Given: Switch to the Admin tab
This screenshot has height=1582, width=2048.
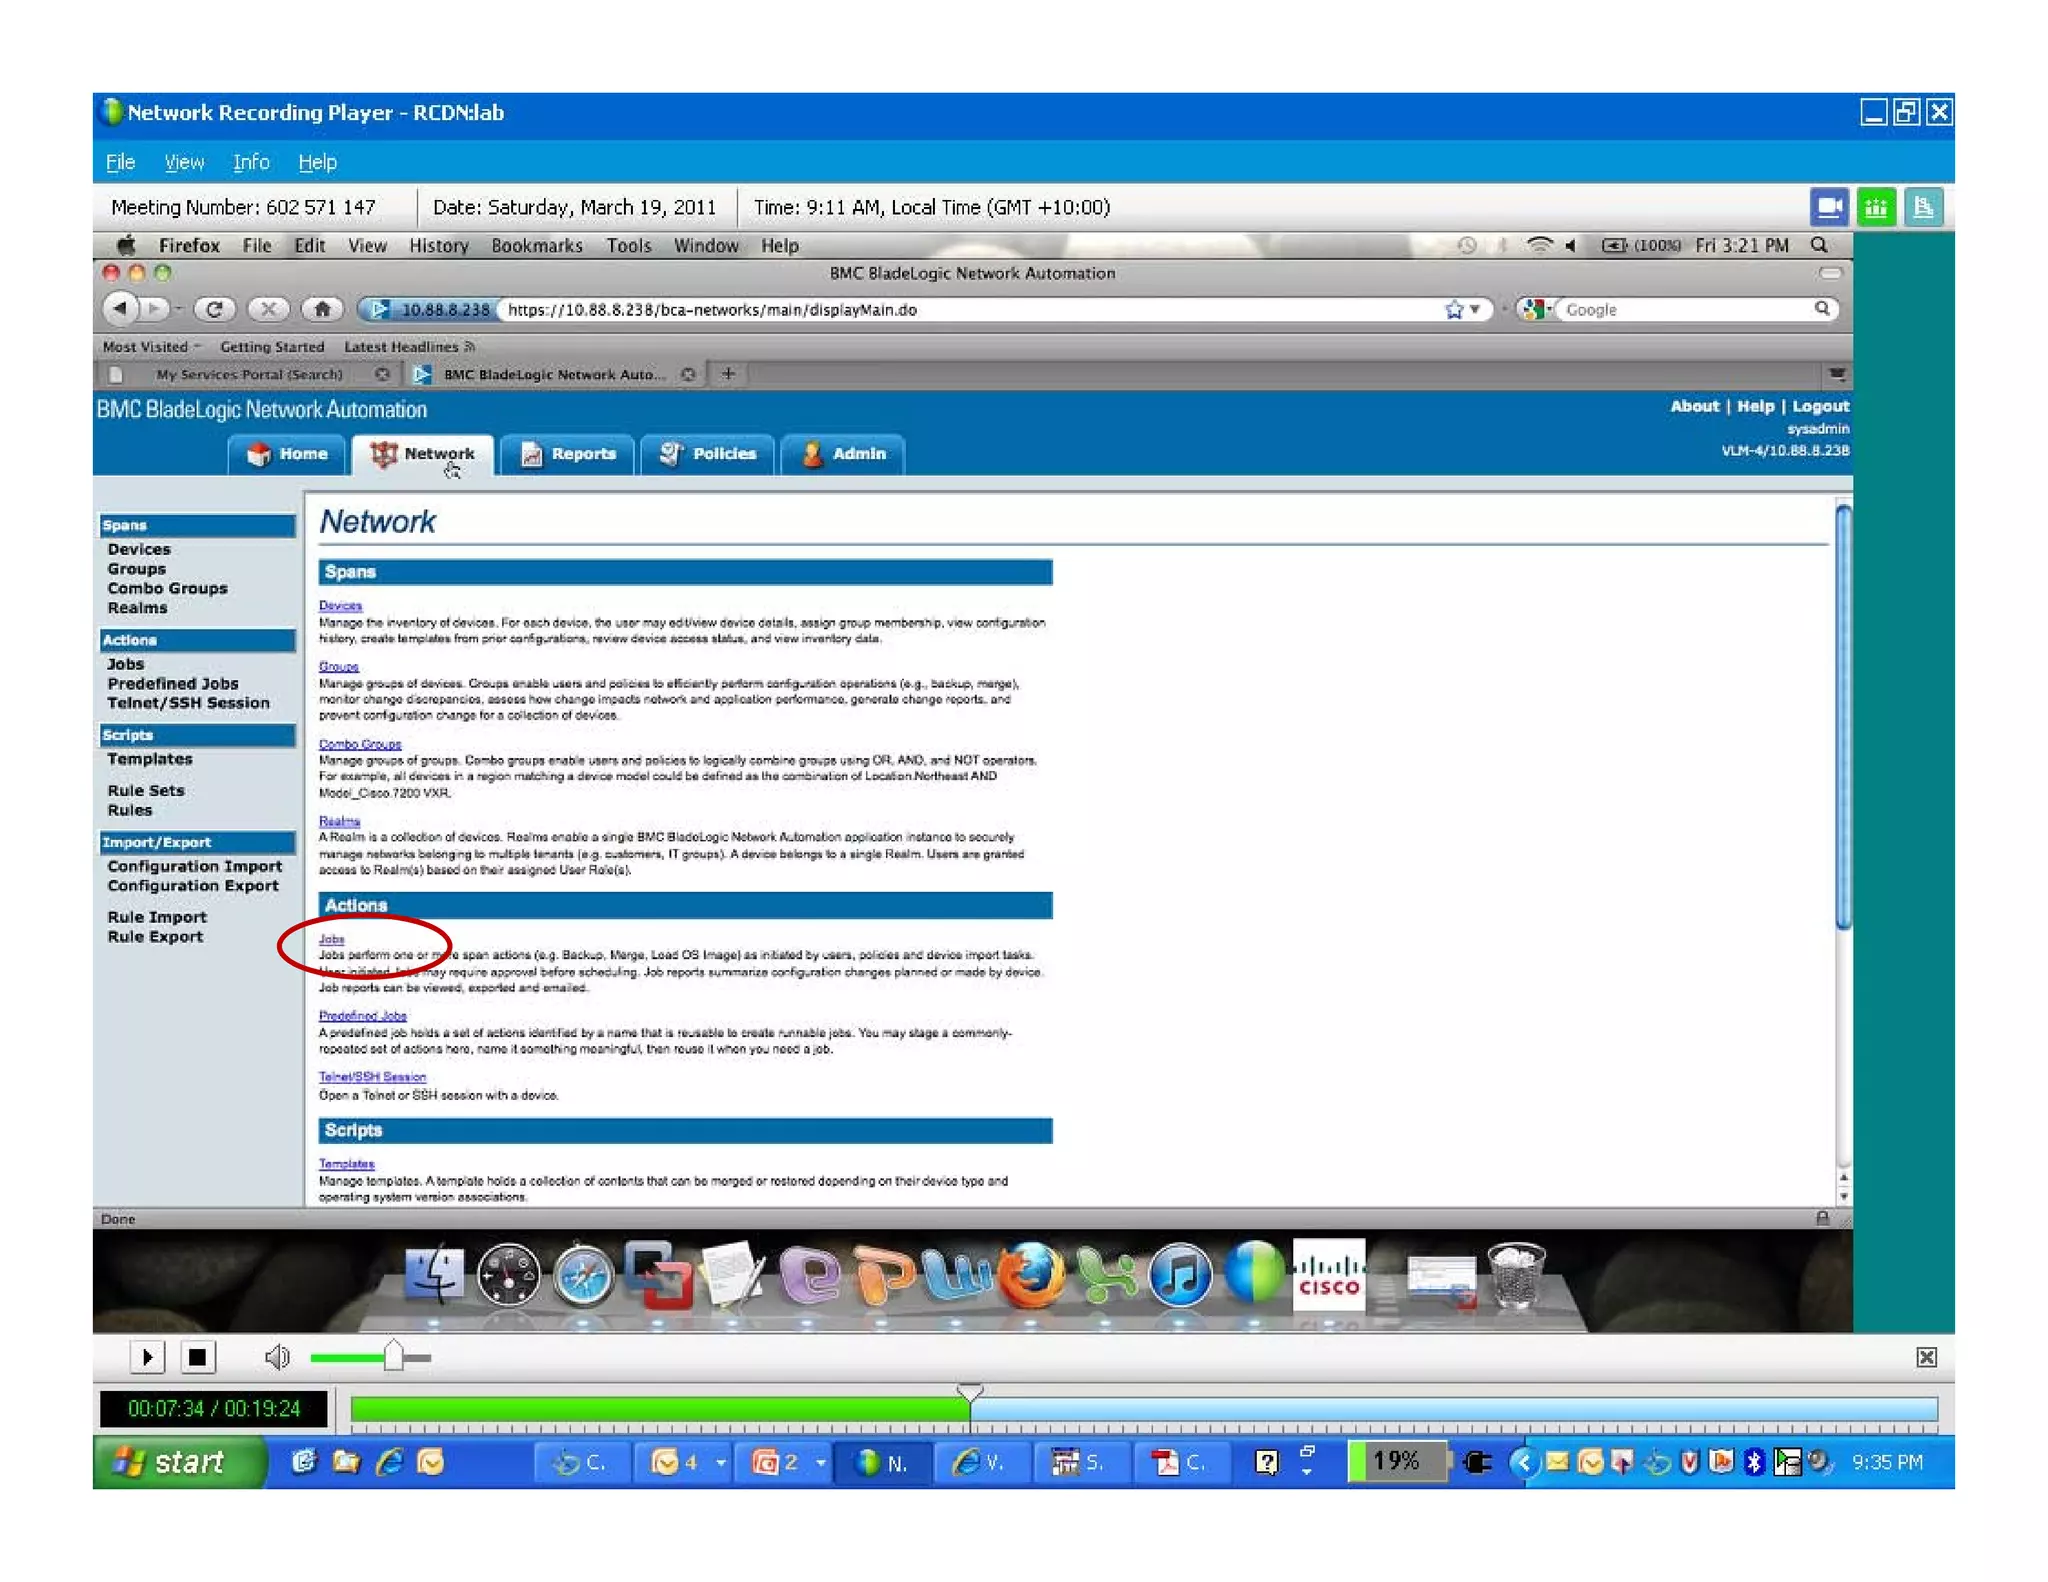Looking at the screenshot, I should 843,454.
